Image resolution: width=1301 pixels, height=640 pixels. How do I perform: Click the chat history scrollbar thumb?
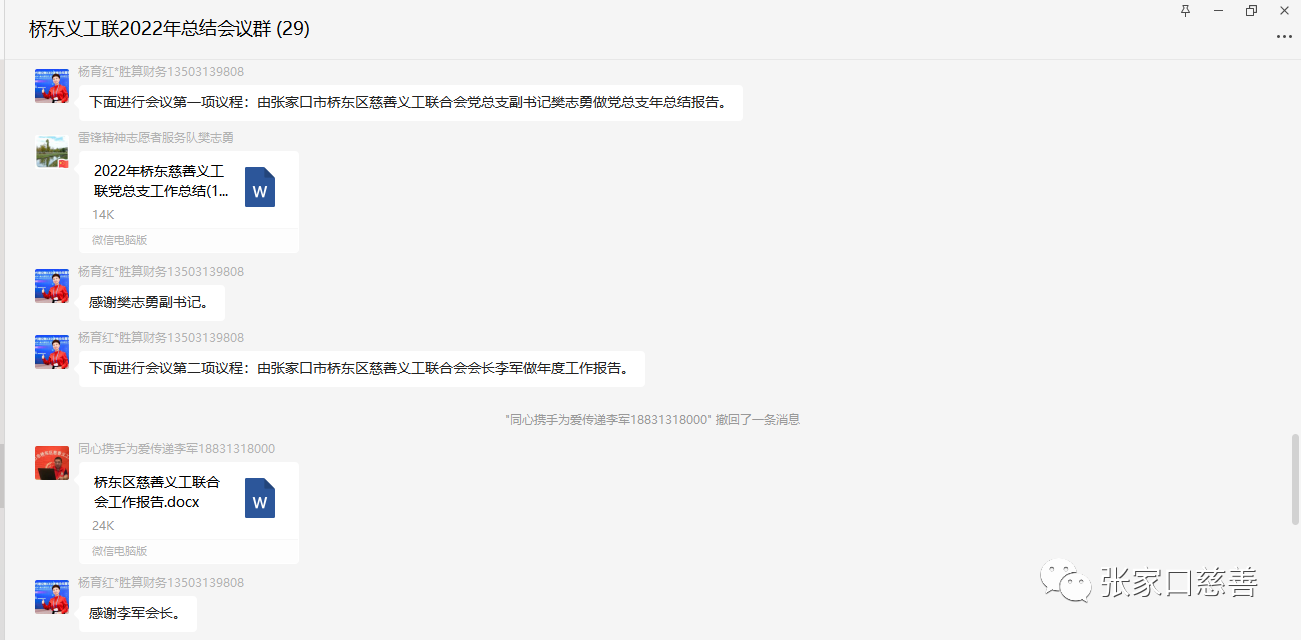point(1296,478)
